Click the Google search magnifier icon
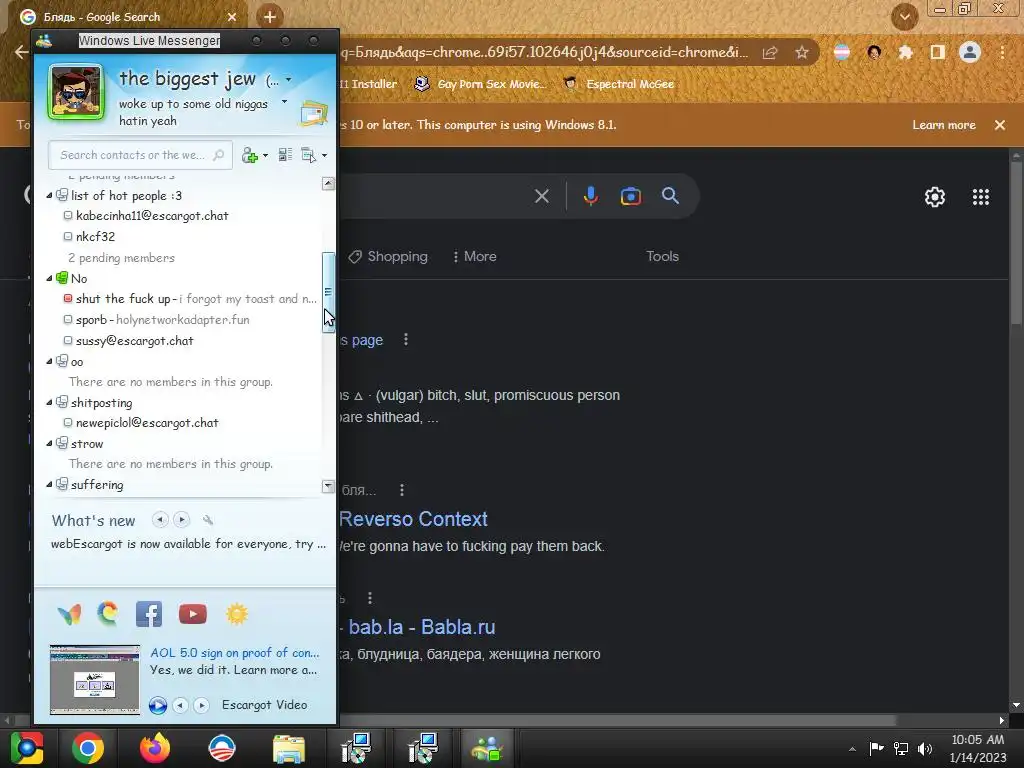1024x768 pixels. point(670,195)
